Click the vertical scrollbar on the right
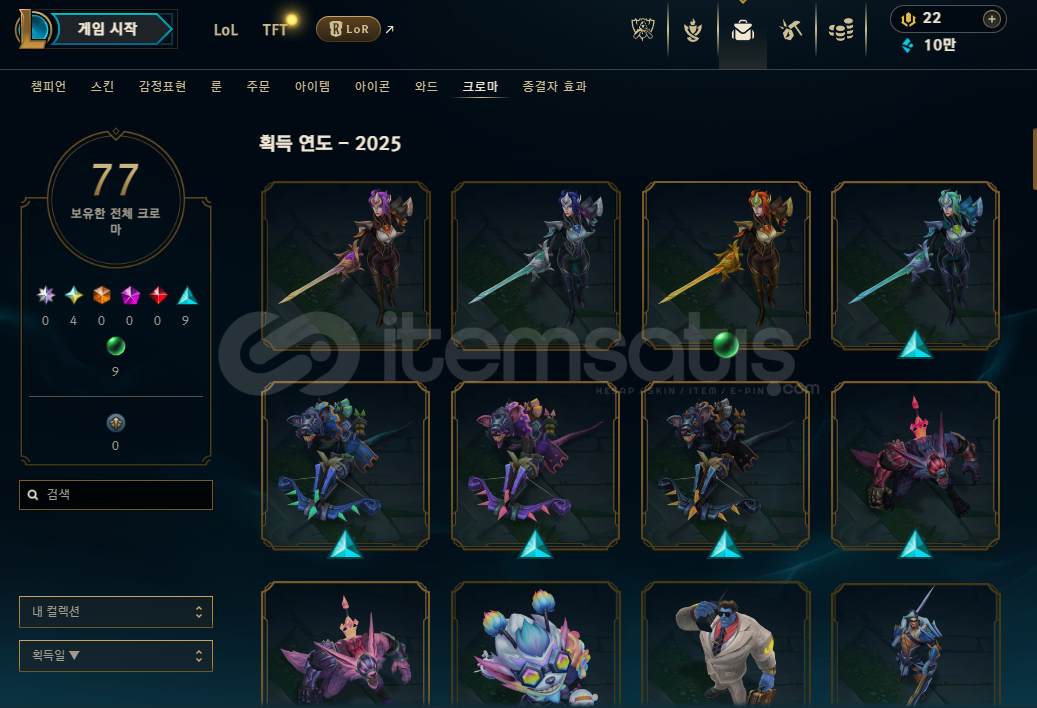This screenshot has width=1037, height=708. (x=1034, y=159)
